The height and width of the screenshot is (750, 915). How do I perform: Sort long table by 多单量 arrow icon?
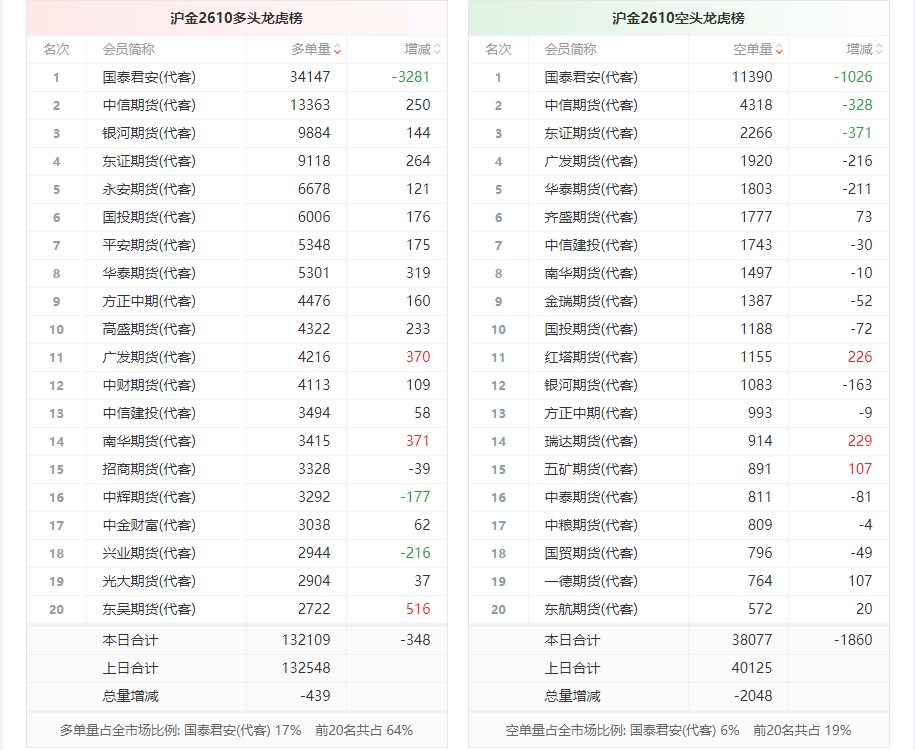pyautogui.click(x=337, y=50)
